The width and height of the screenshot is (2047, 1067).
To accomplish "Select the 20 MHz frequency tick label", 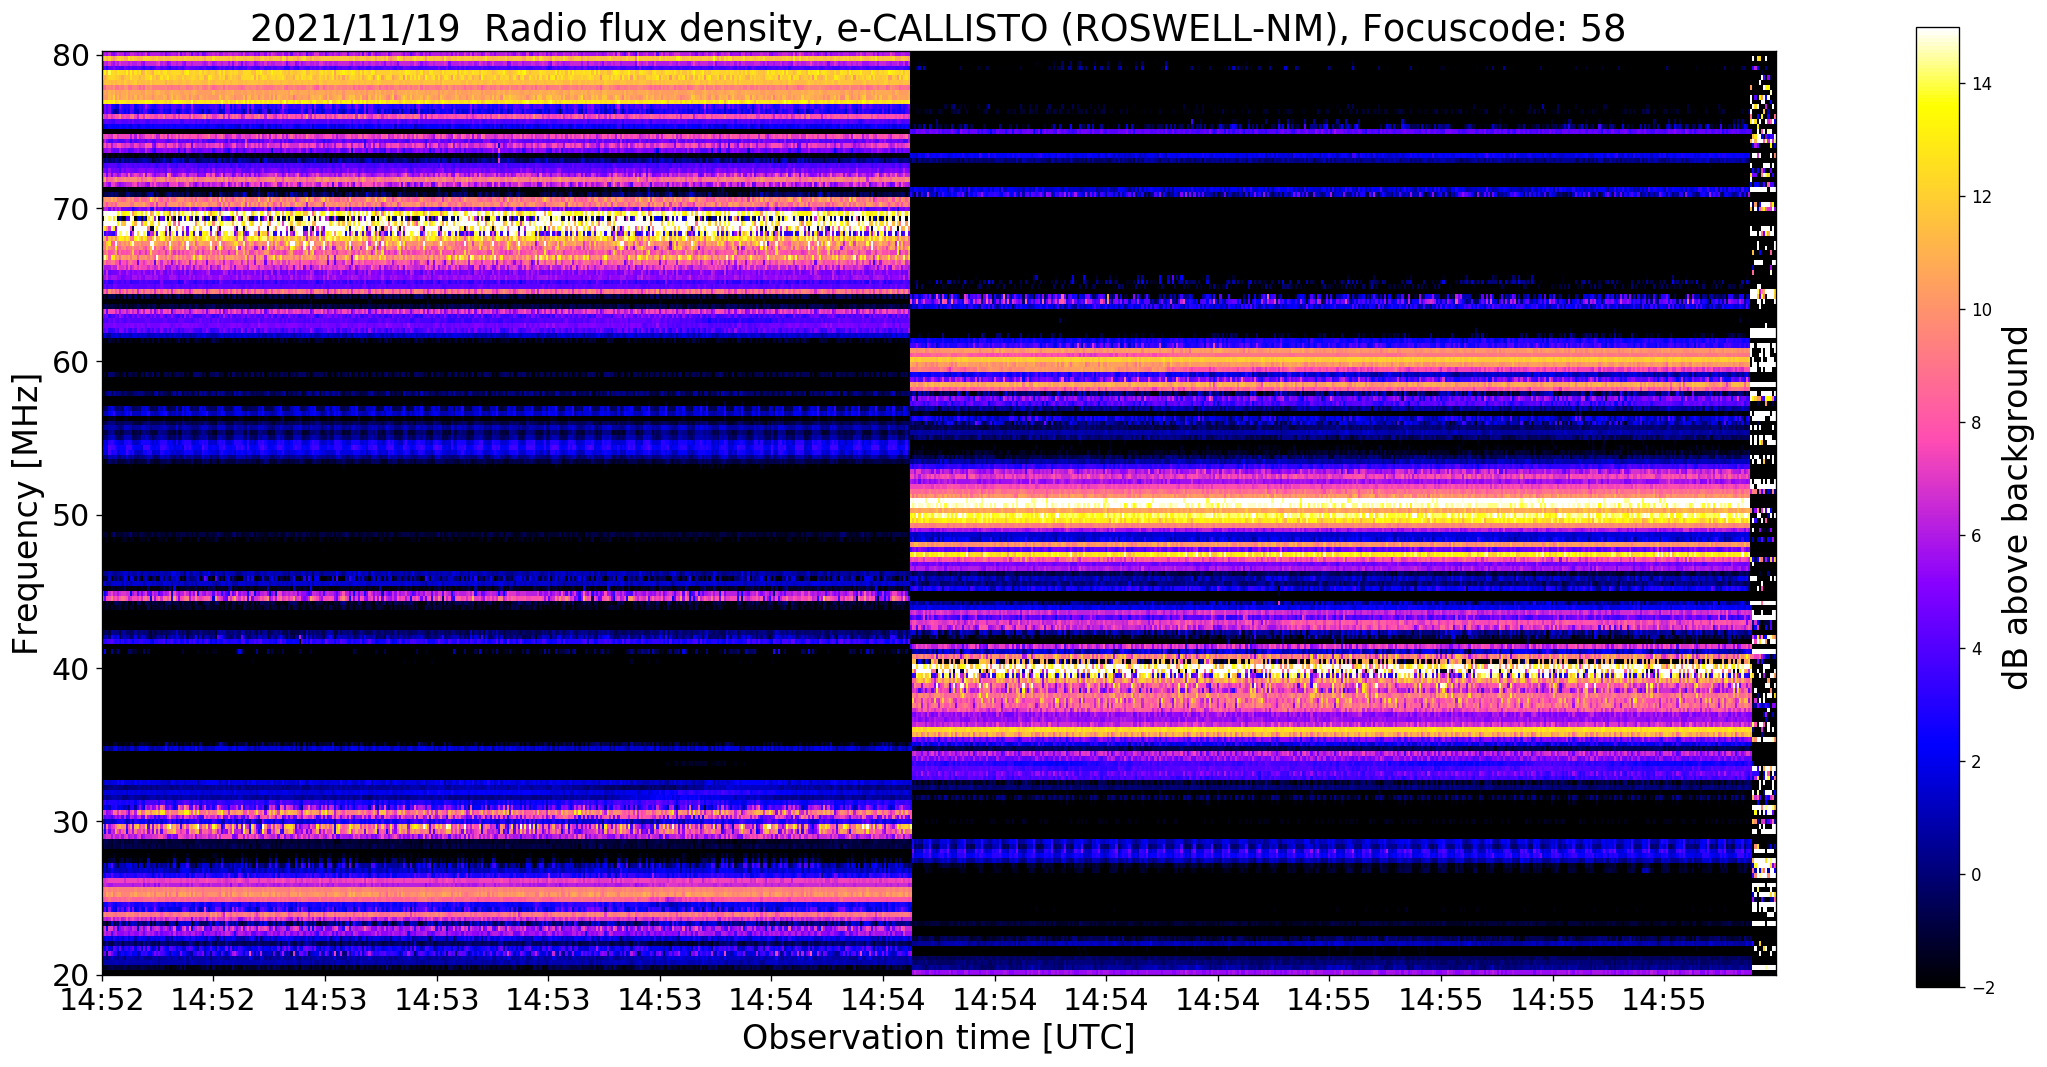I will (x=70, y=974).
